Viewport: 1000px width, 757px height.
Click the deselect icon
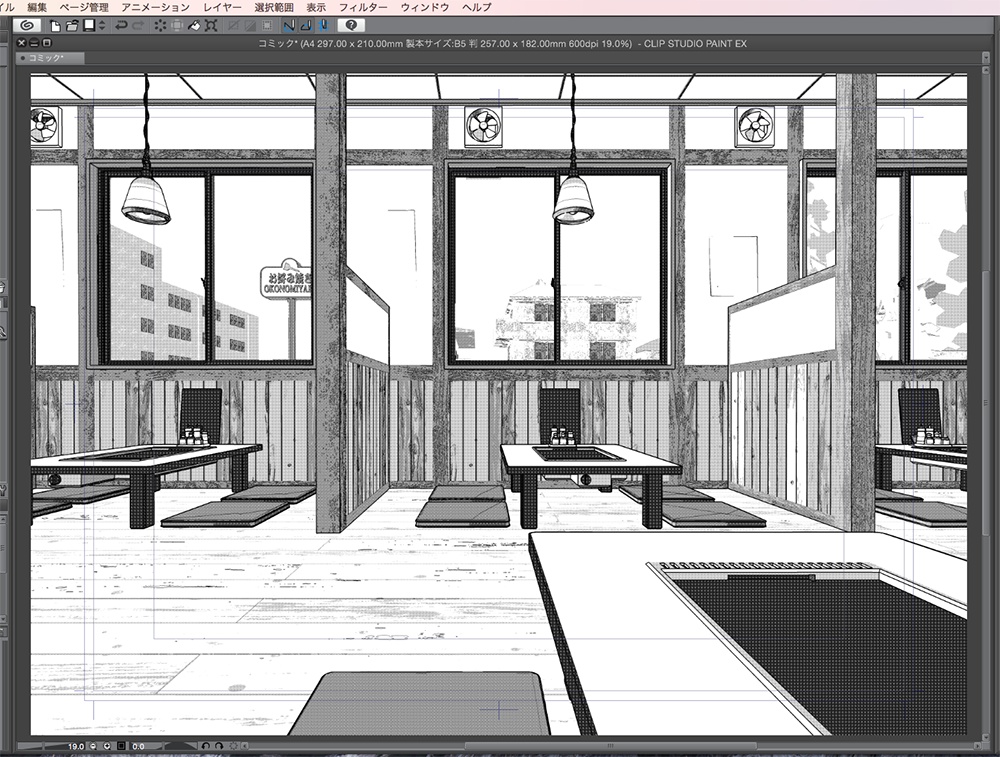[x=233, y=26]
